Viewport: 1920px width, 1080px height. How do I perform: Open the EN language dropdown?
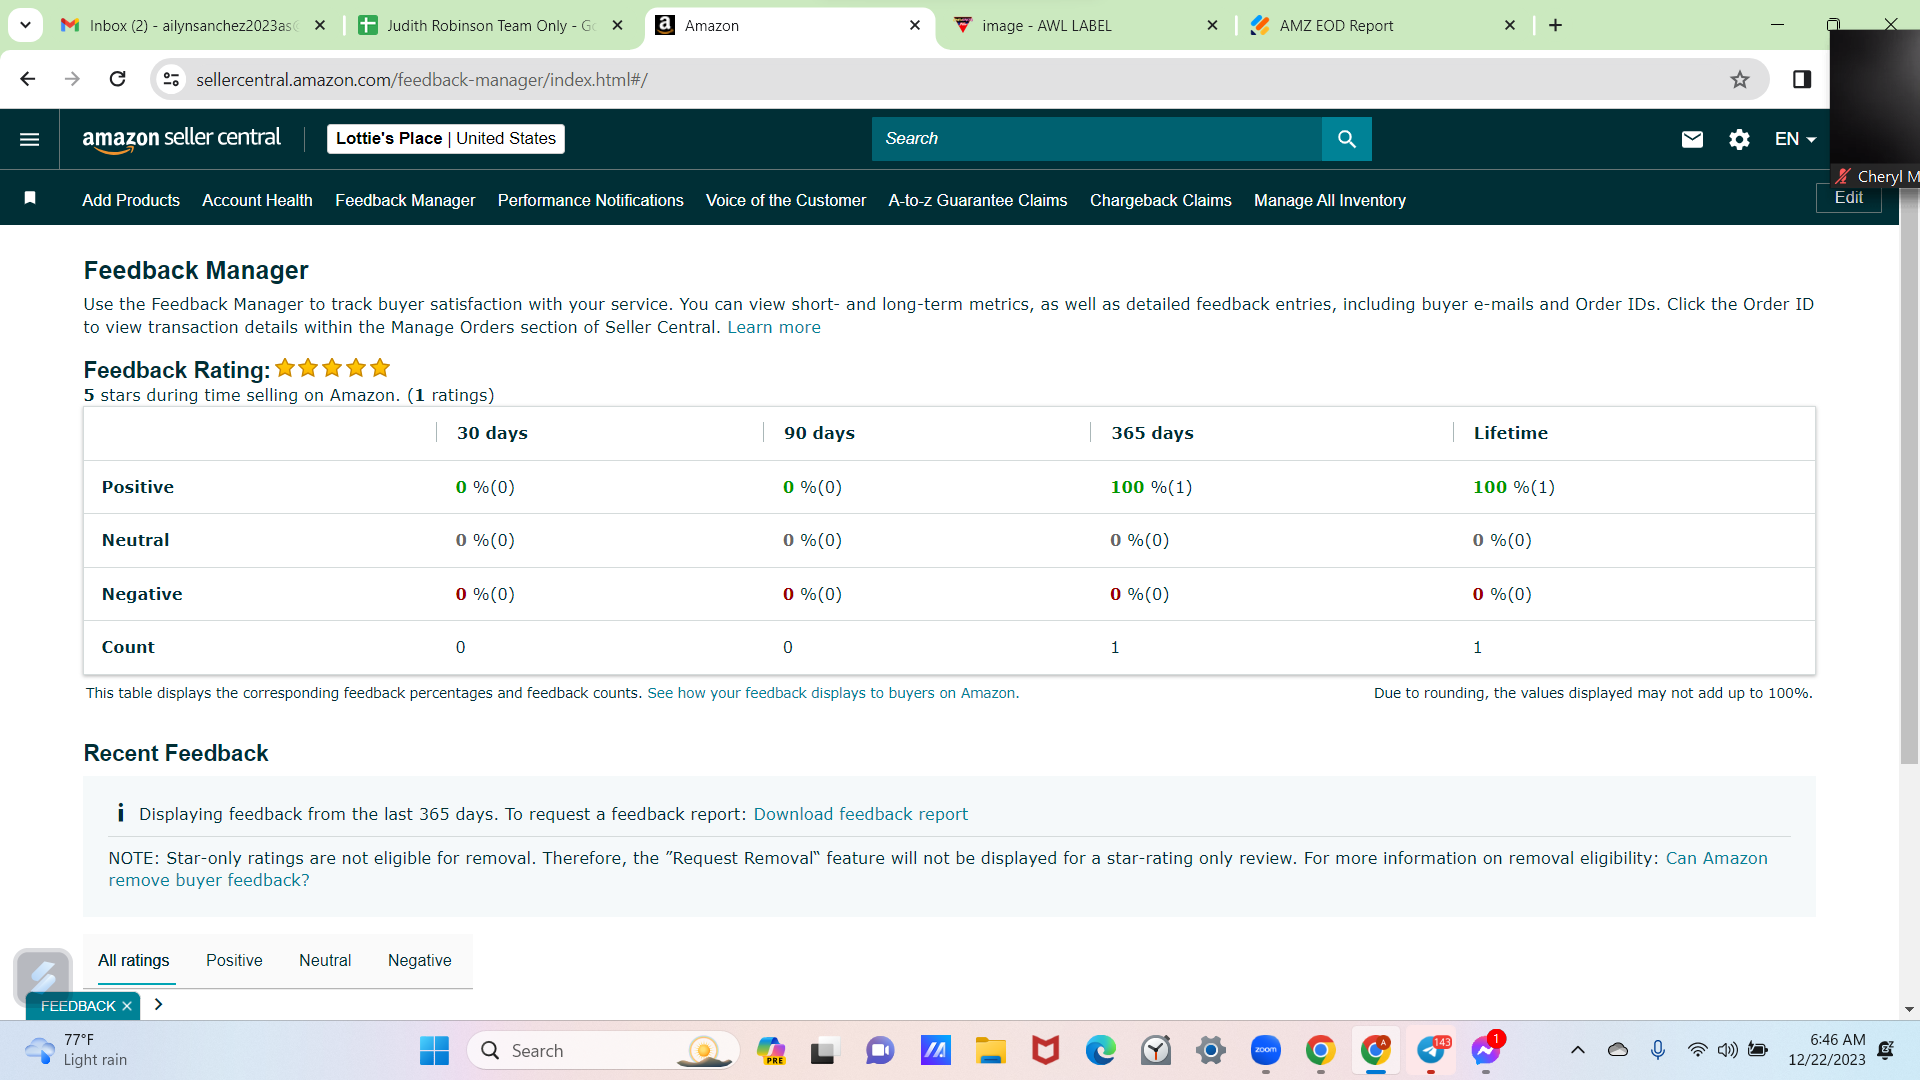tap(1795, 139)
